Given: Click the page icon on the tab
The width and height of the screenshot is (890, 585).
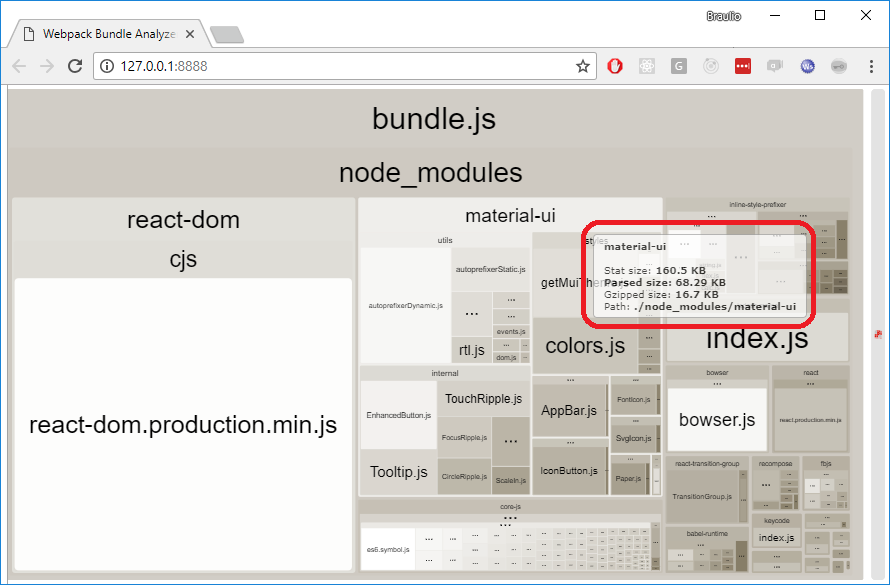Looking at the screenshot, I should pos(28,34).
